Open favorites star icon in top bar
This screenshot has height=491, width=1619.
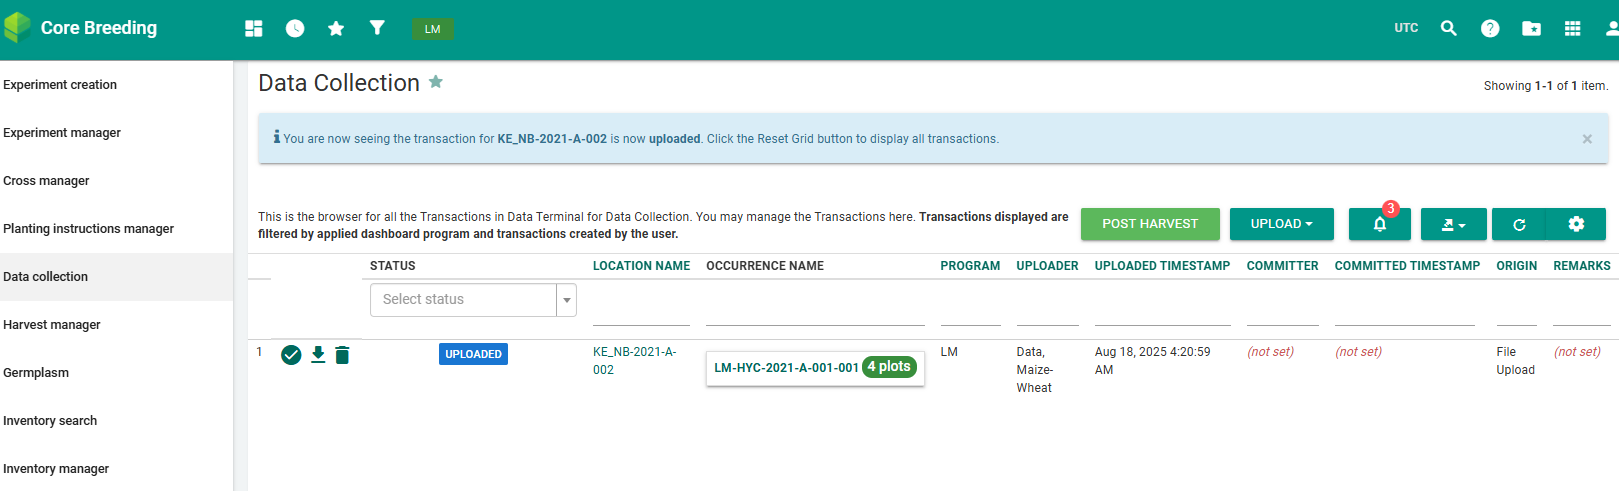(x=336, y=29)
